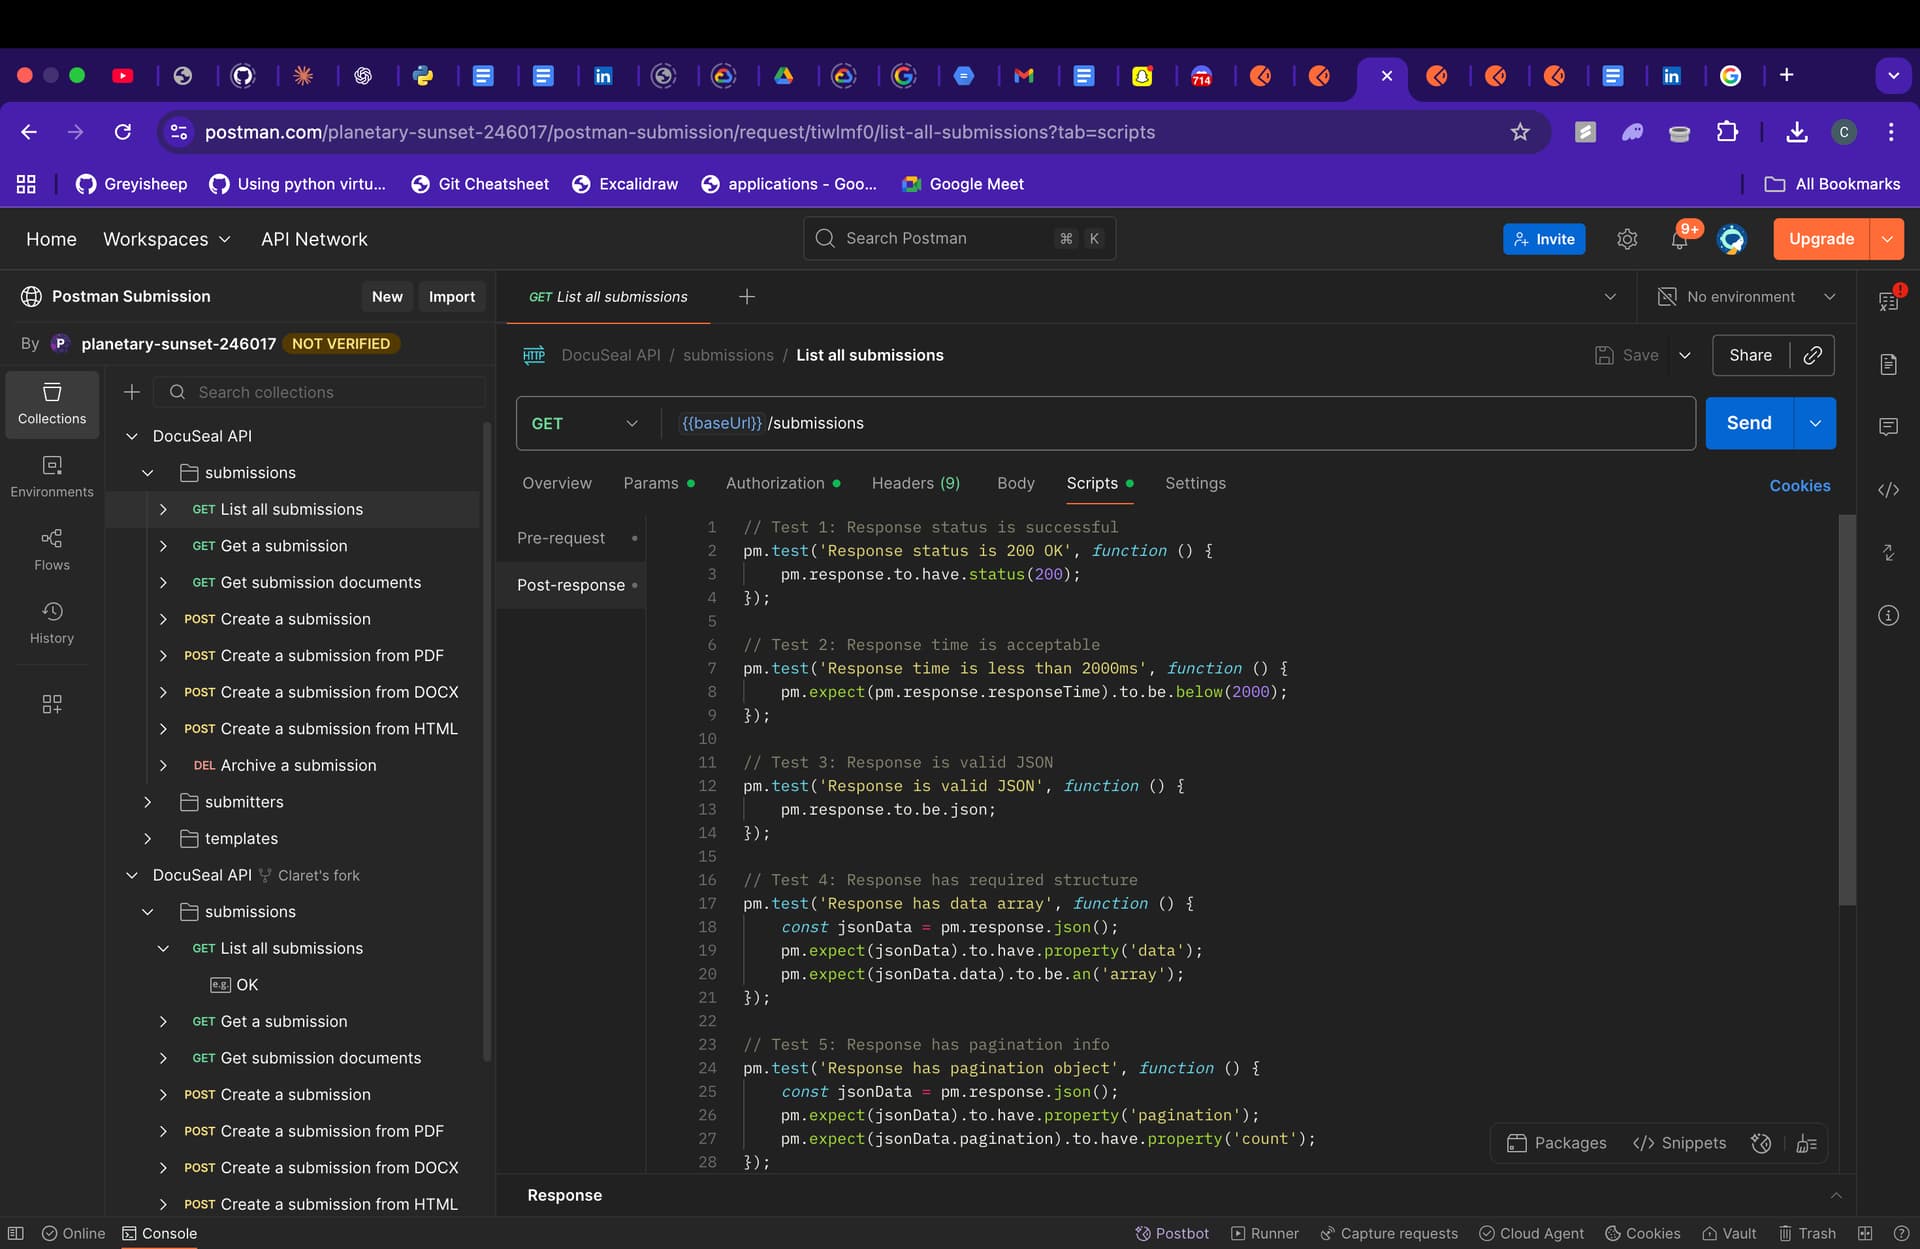Toggle the Console in status bar
The height and width of the screenshot is (1249, 1920).
[159, 1233]
